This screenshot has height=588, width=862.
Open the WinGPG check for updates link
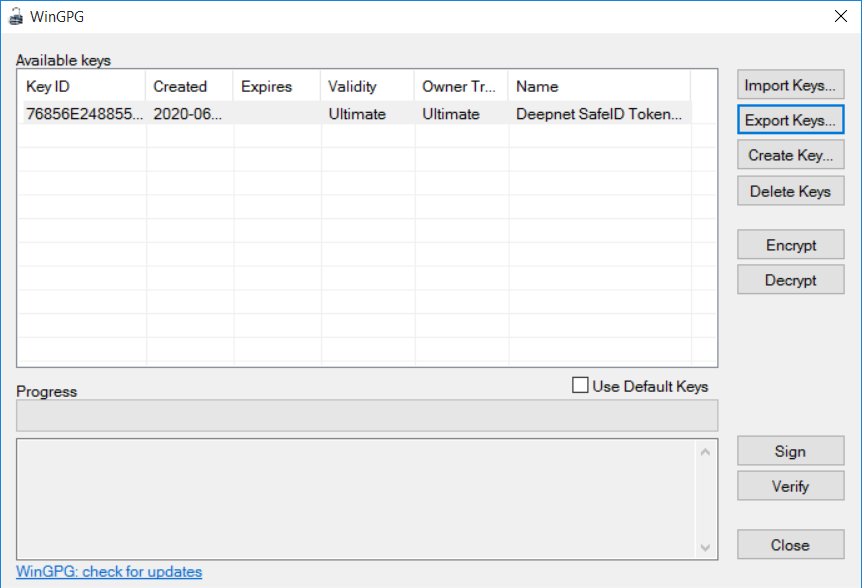click(x=109, y=572)
